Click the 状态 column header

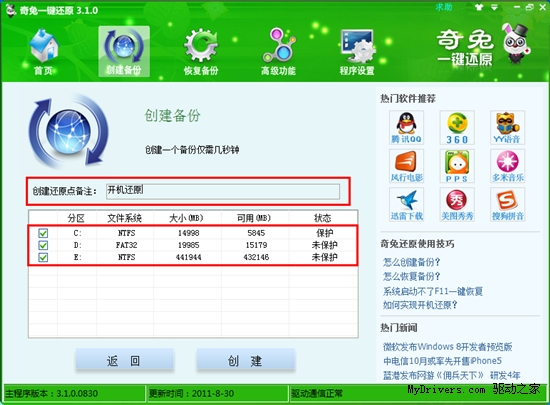coord(323,218)
